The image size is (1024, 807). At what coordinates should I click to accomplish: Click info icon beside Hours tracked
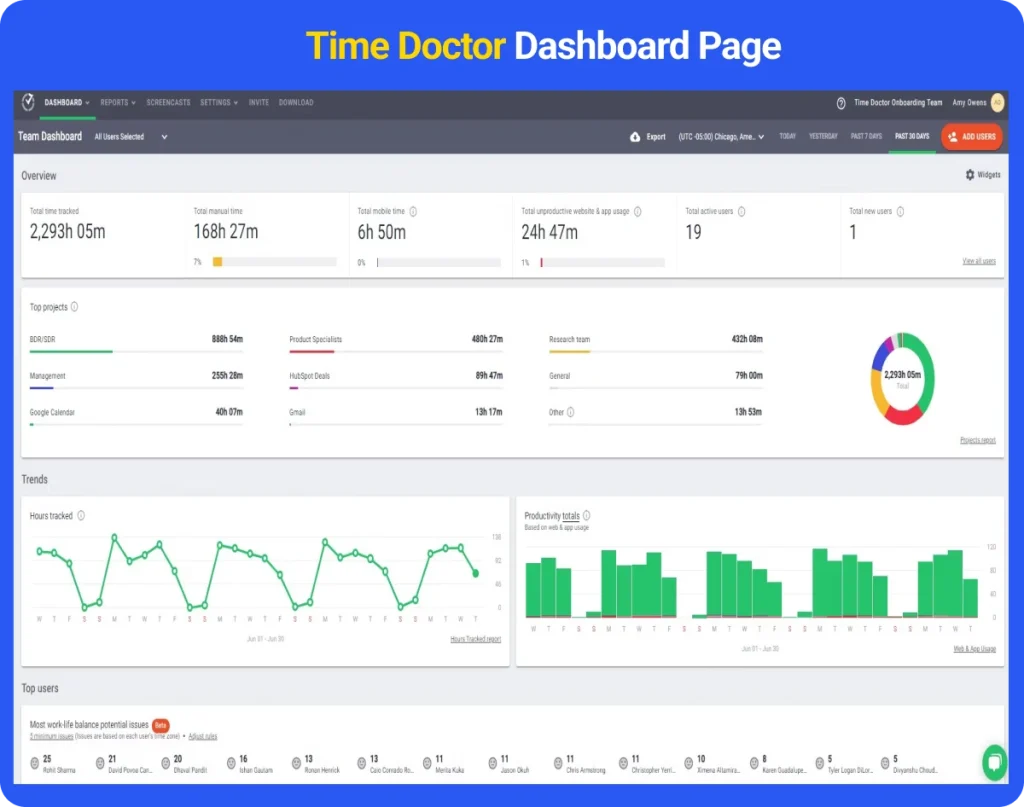pos(81,516)
